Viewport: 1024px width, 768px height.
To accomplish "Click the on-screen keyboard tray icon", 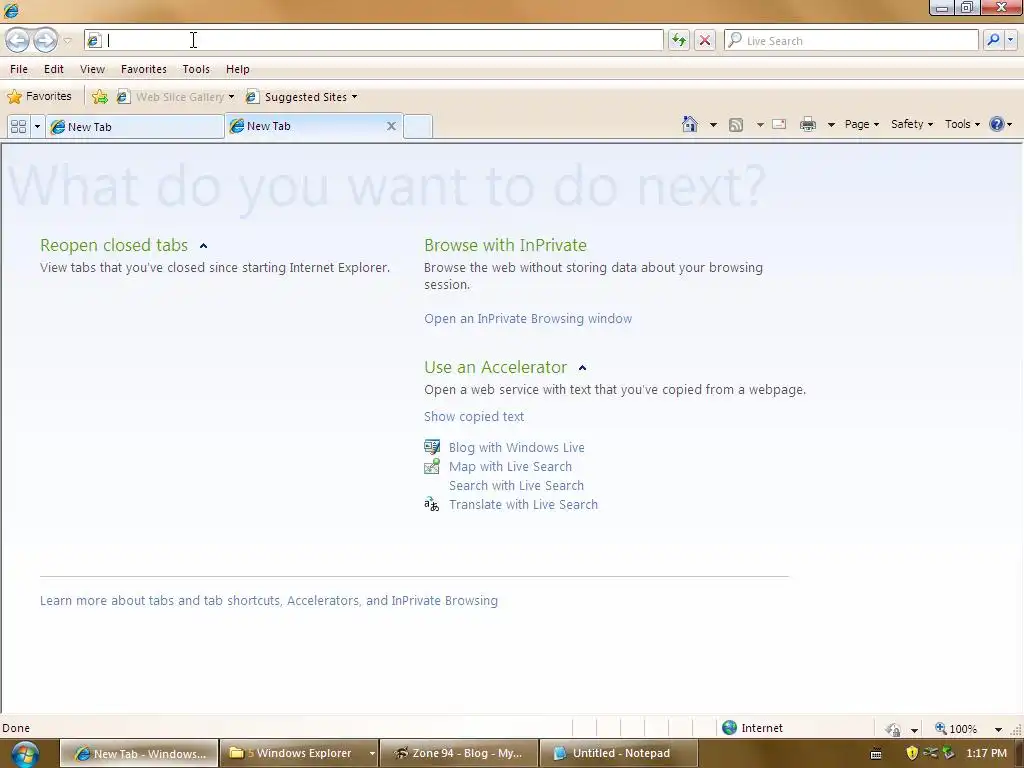I will tap(876, 754).
